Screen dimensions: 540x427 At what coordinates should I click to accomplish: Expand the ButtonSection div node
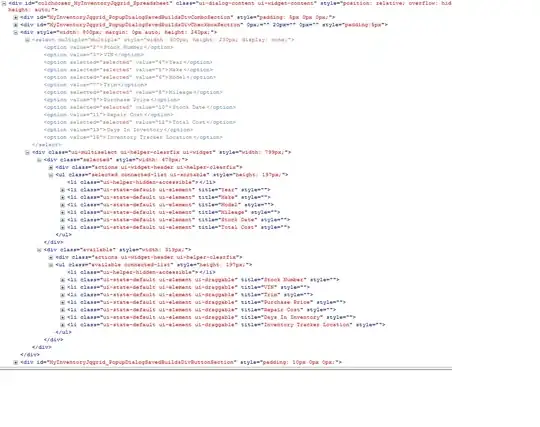15,362
